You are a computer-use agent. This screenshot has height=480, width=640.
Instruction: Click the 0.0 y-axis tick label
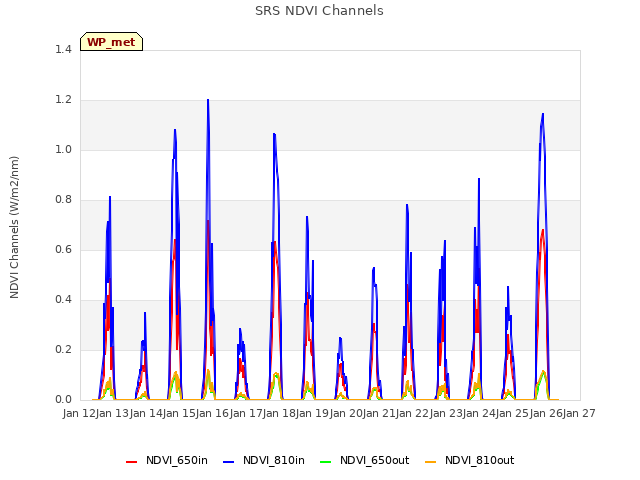[x=63, y=399]
